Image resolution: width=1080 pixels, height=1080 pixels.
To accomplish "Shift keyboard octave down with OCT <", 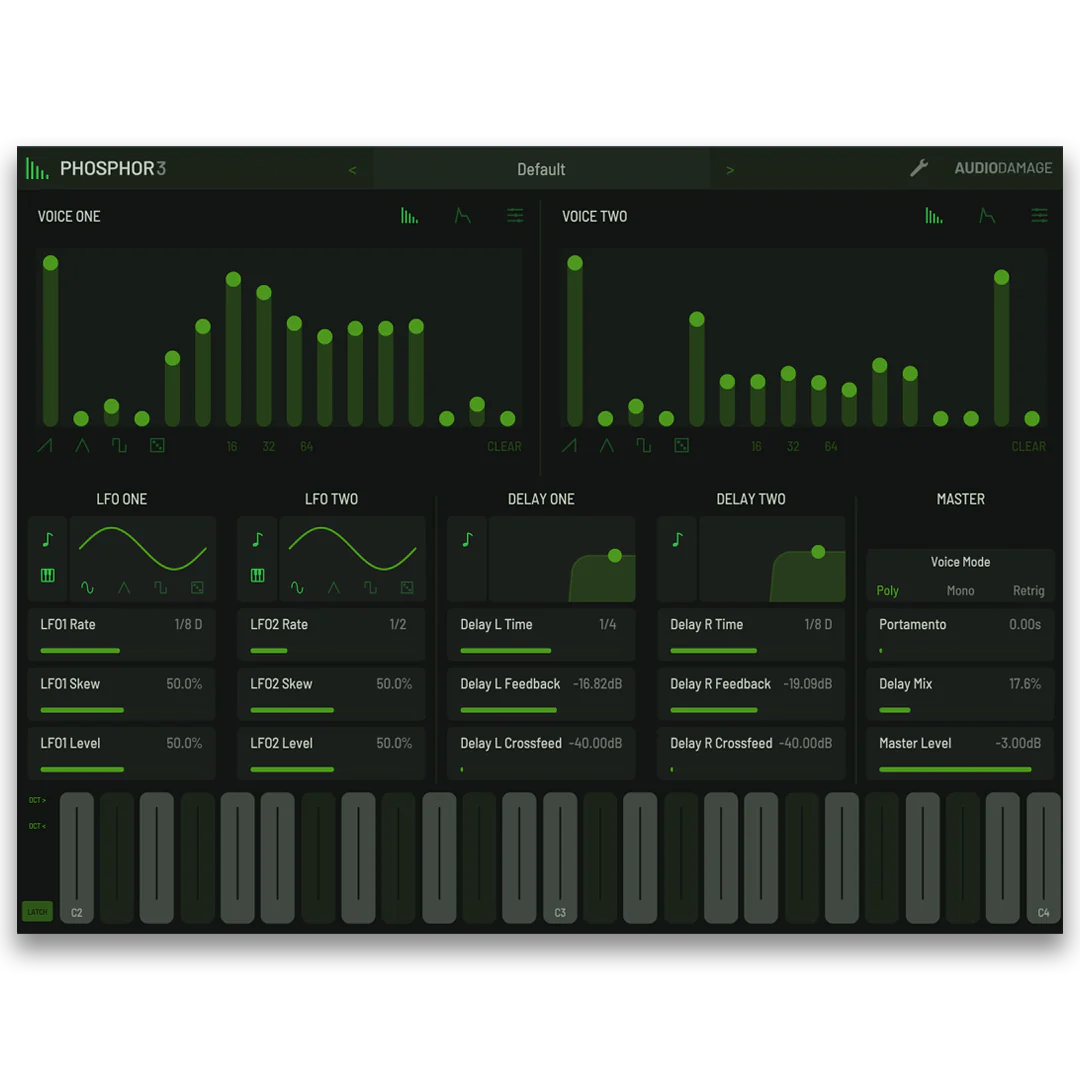I will (x=37, y=826).
